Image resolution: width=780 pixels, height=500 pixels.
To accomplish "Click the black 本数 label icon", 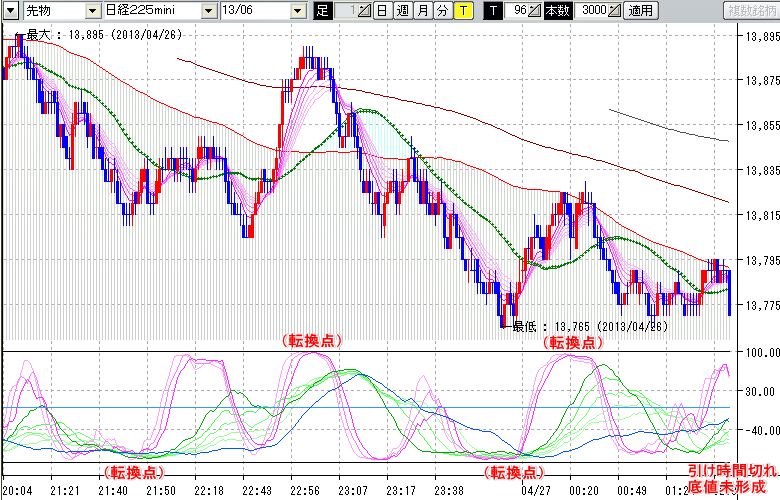I will 557,10.
